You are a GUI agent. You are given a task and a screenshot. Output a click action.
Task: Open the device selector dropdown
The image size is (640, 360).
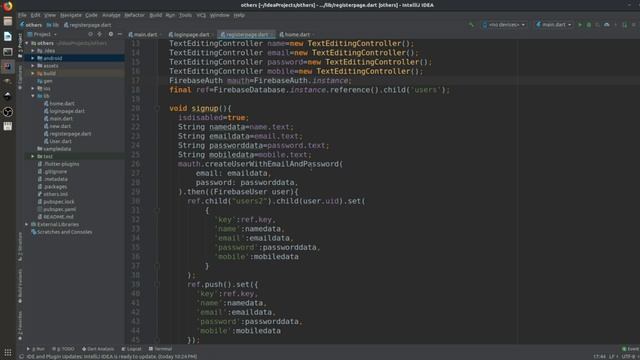point(504,25)
